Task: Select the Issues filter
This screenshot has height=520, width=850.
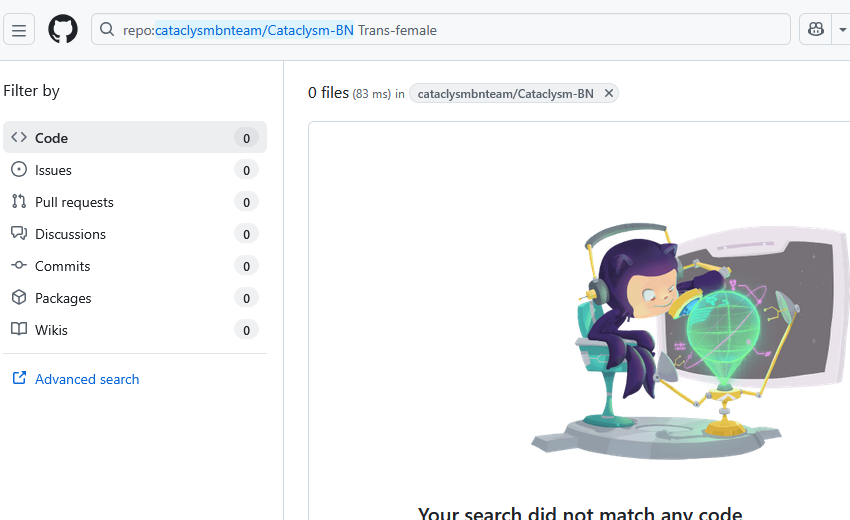Action: (x=135, y=170)
